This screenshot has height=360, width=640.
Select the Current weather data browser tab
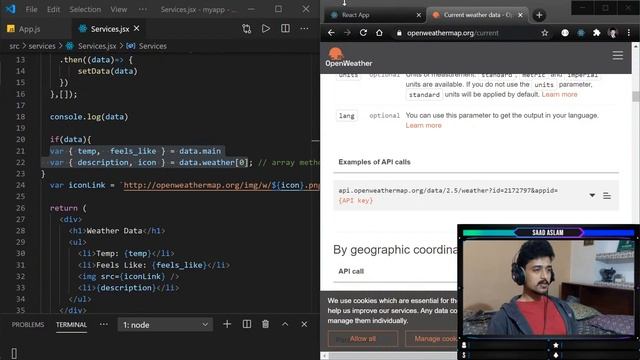(473, 15)
